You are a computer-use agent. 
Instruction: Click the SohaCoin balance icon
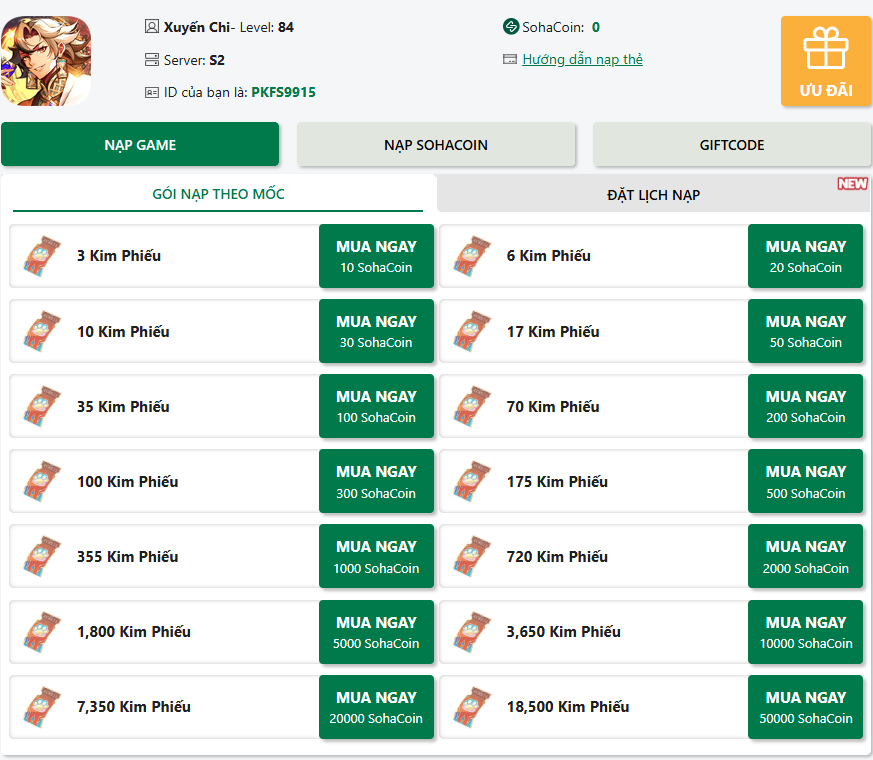click(511, 27)
